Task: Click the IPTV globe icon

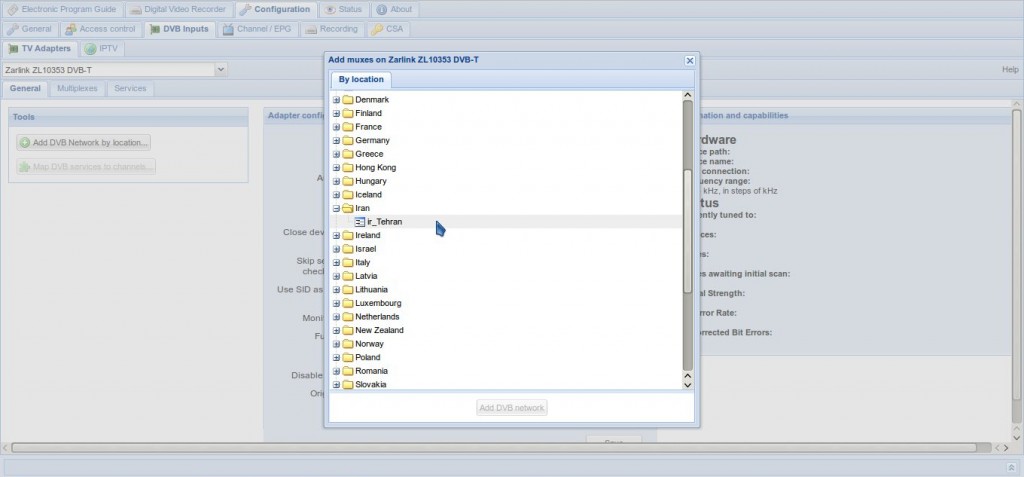Action: pos(91,49)
